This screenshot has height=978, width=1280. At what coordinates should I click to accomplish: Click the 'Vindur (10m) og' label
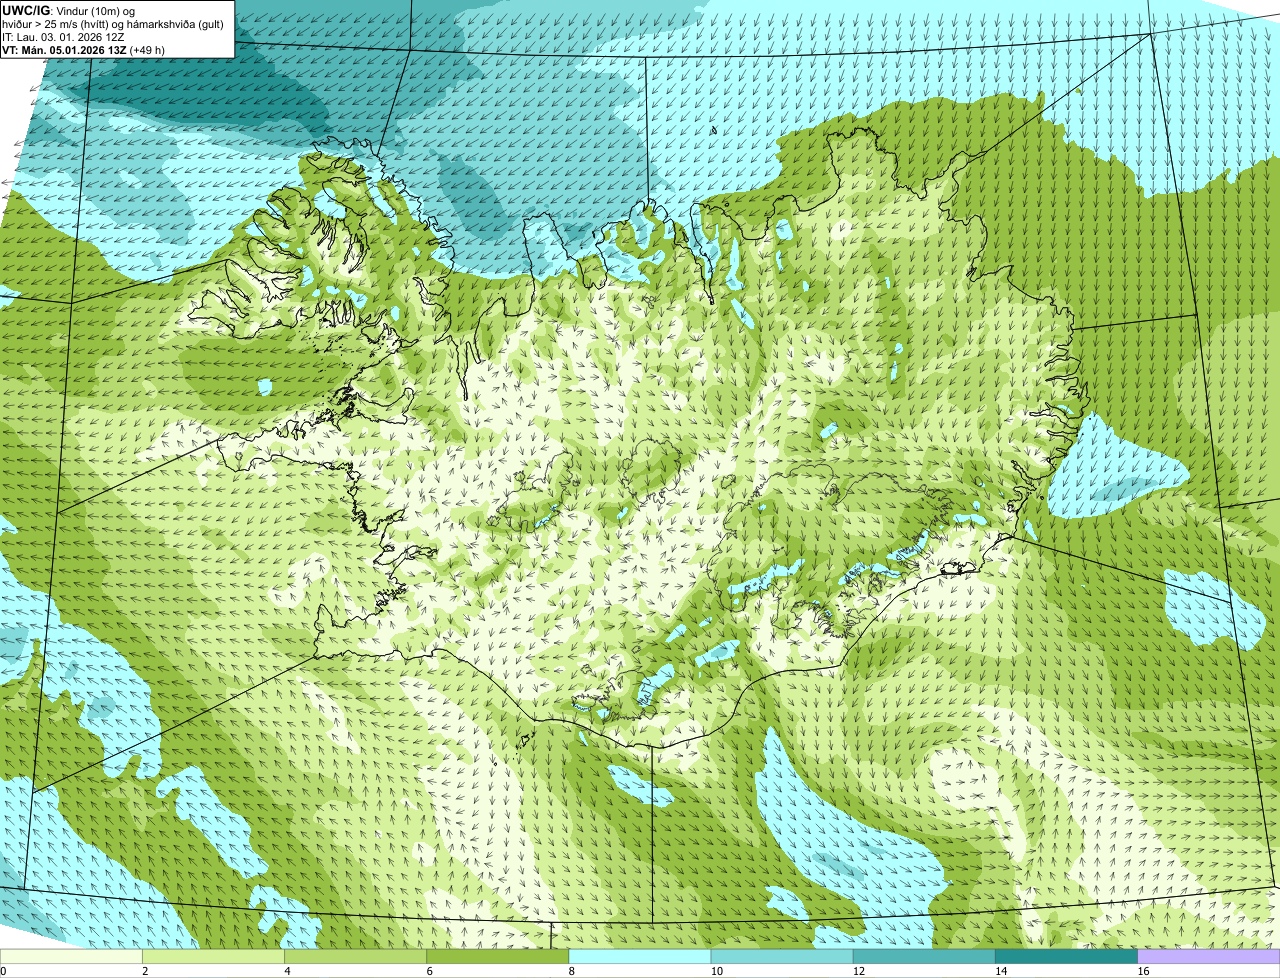tap(95, 11)
